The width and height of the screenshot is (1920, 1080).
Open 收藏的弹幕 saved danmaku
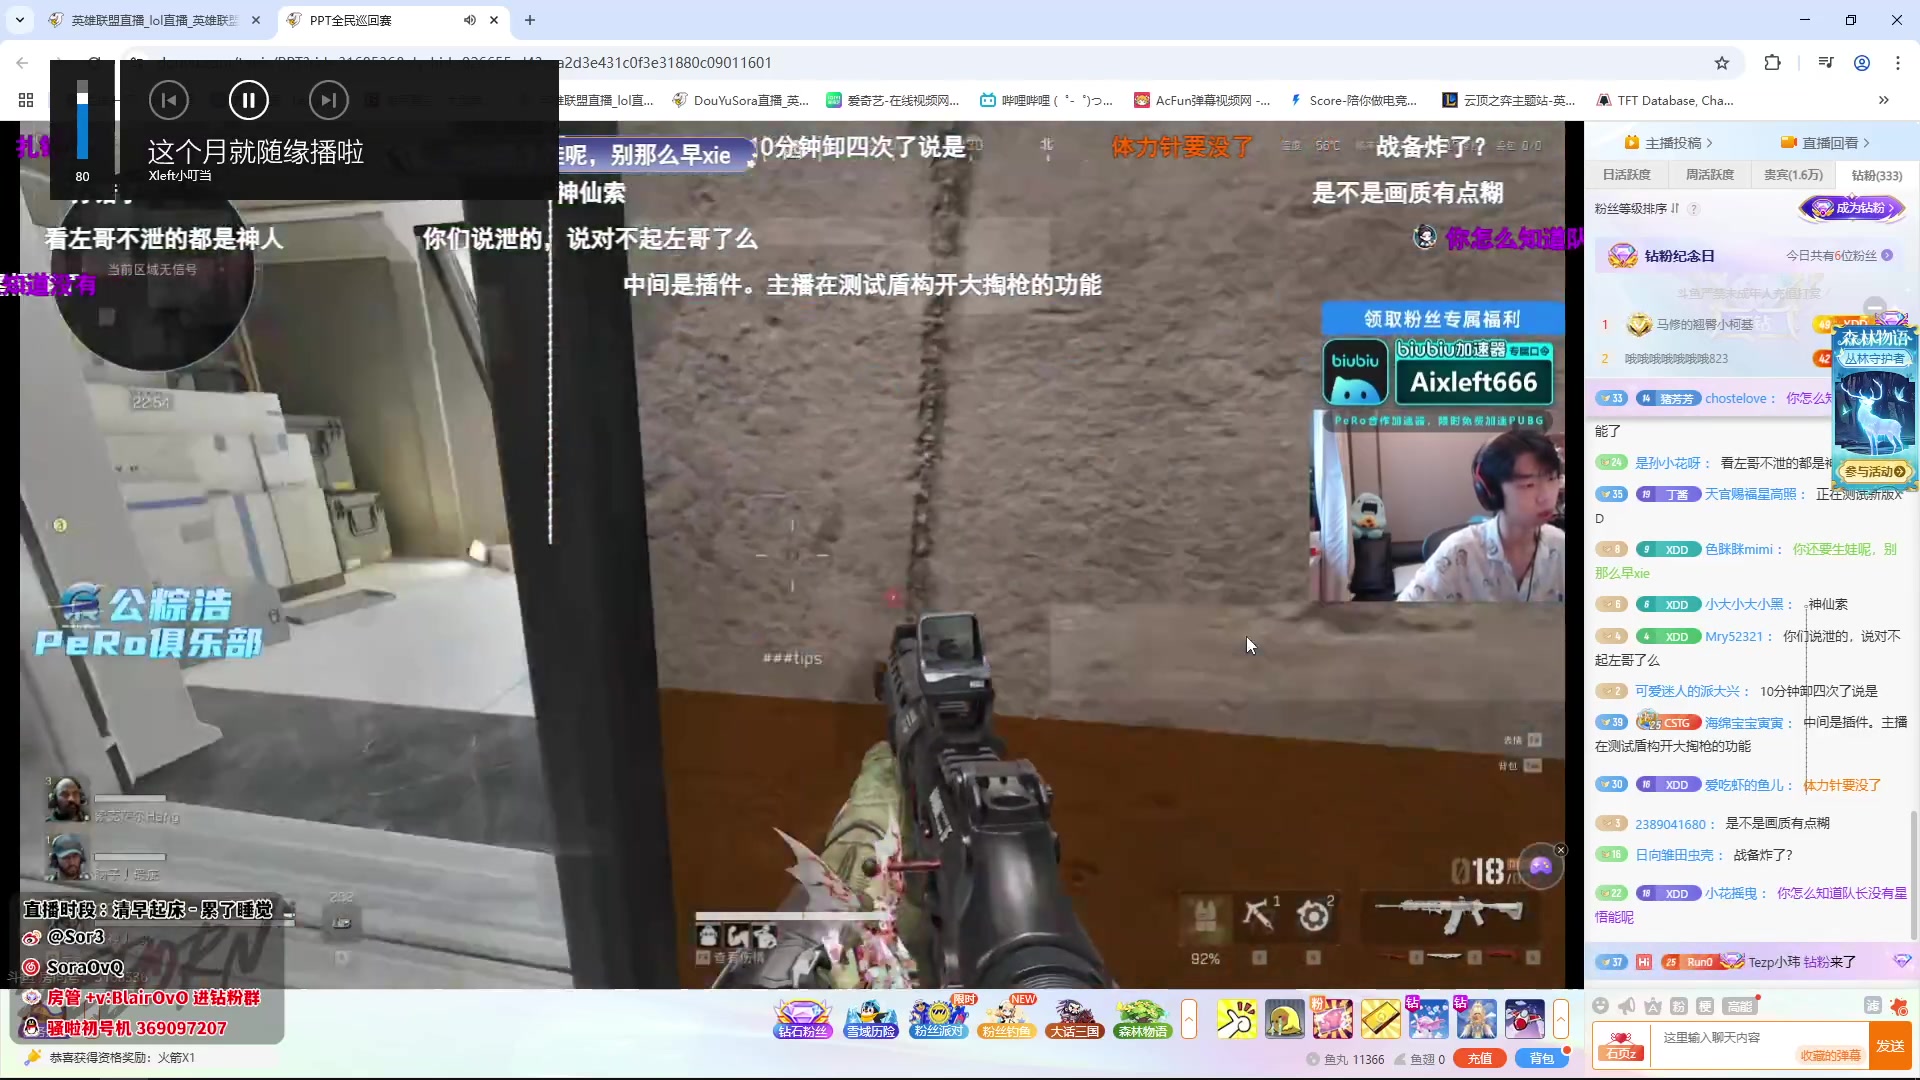(x=1830, y=1056)
